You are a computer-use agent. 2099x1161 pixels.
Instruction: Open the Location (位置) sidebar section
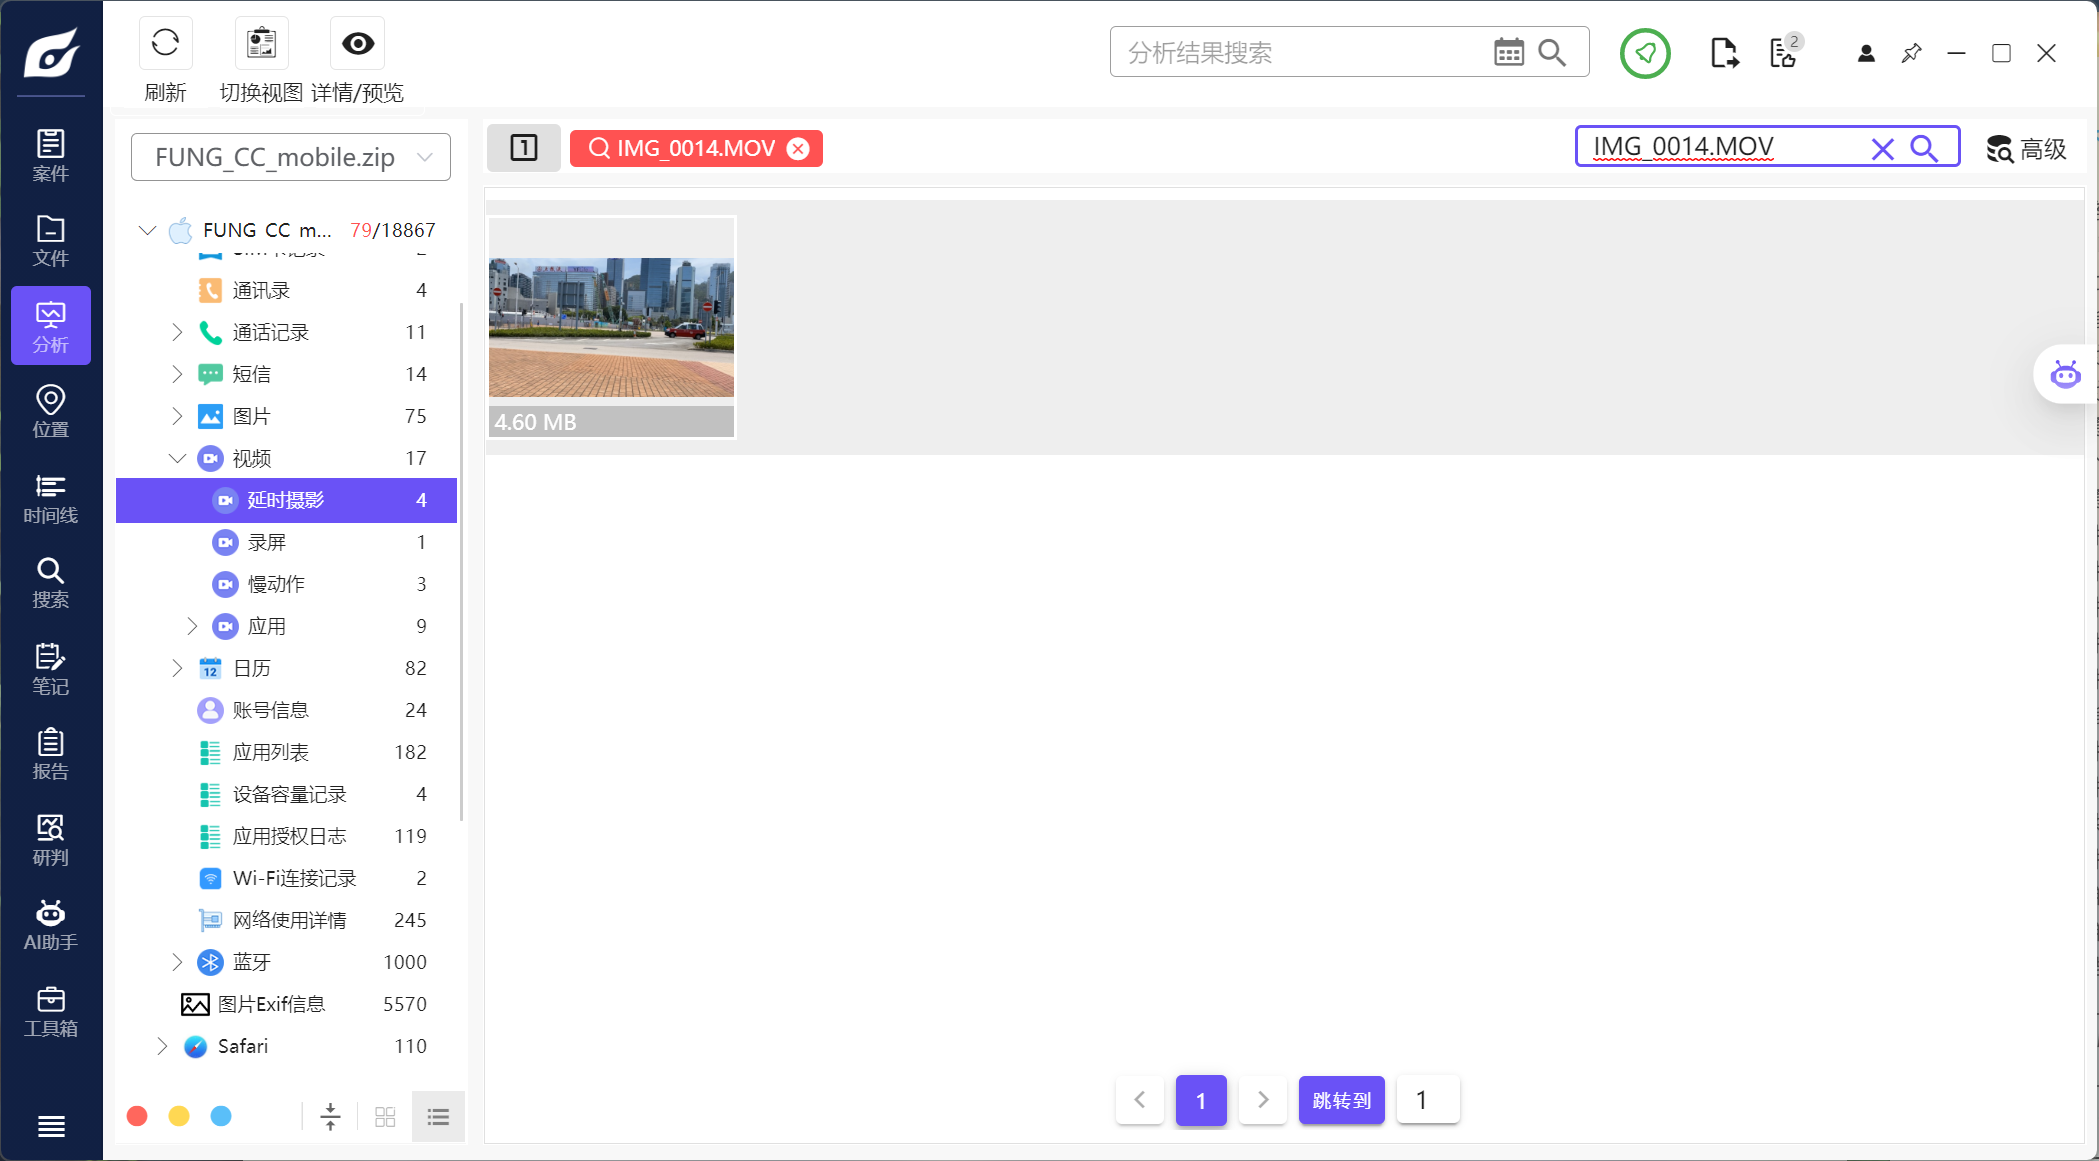(x=50, y=412)
